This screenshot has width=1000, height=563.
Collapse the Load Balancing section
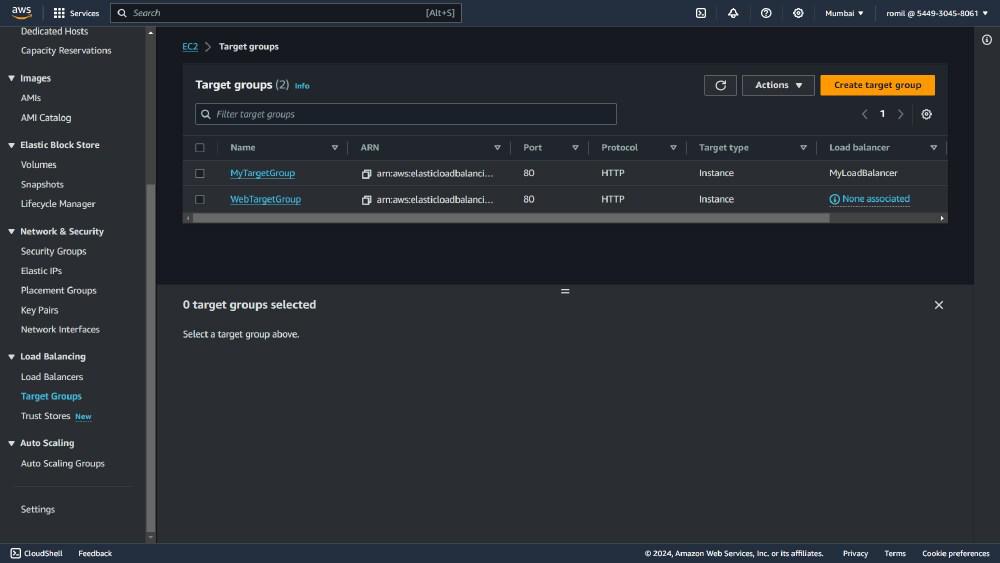11,357
